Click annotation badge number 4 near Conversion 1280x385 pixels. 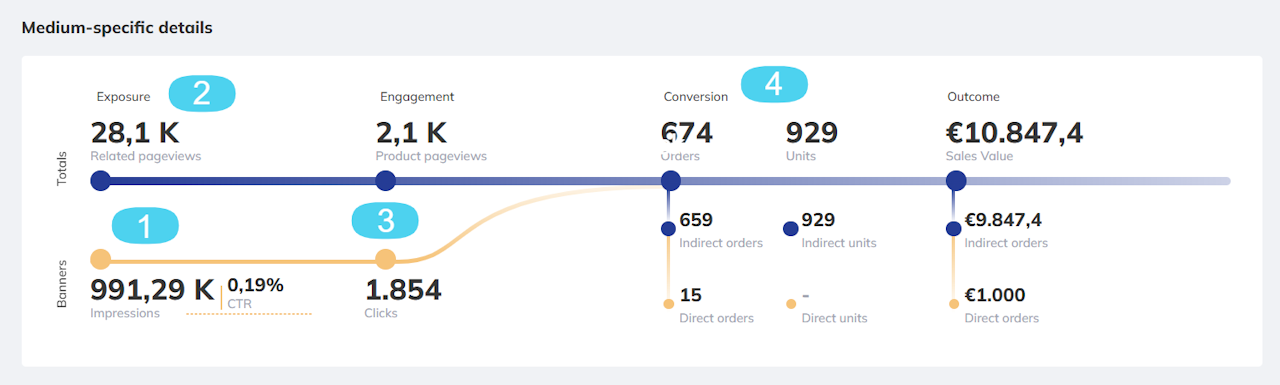point(773,84)
